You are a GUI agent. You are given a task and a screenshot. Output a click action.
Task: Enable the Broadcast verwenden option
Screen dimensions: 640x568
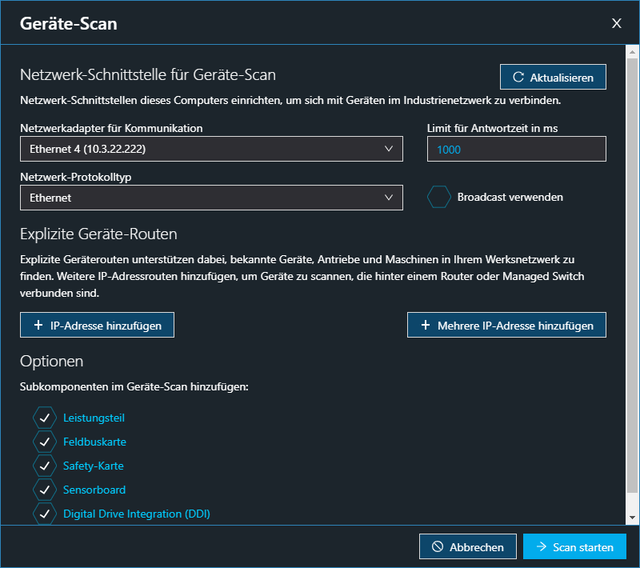439,197
